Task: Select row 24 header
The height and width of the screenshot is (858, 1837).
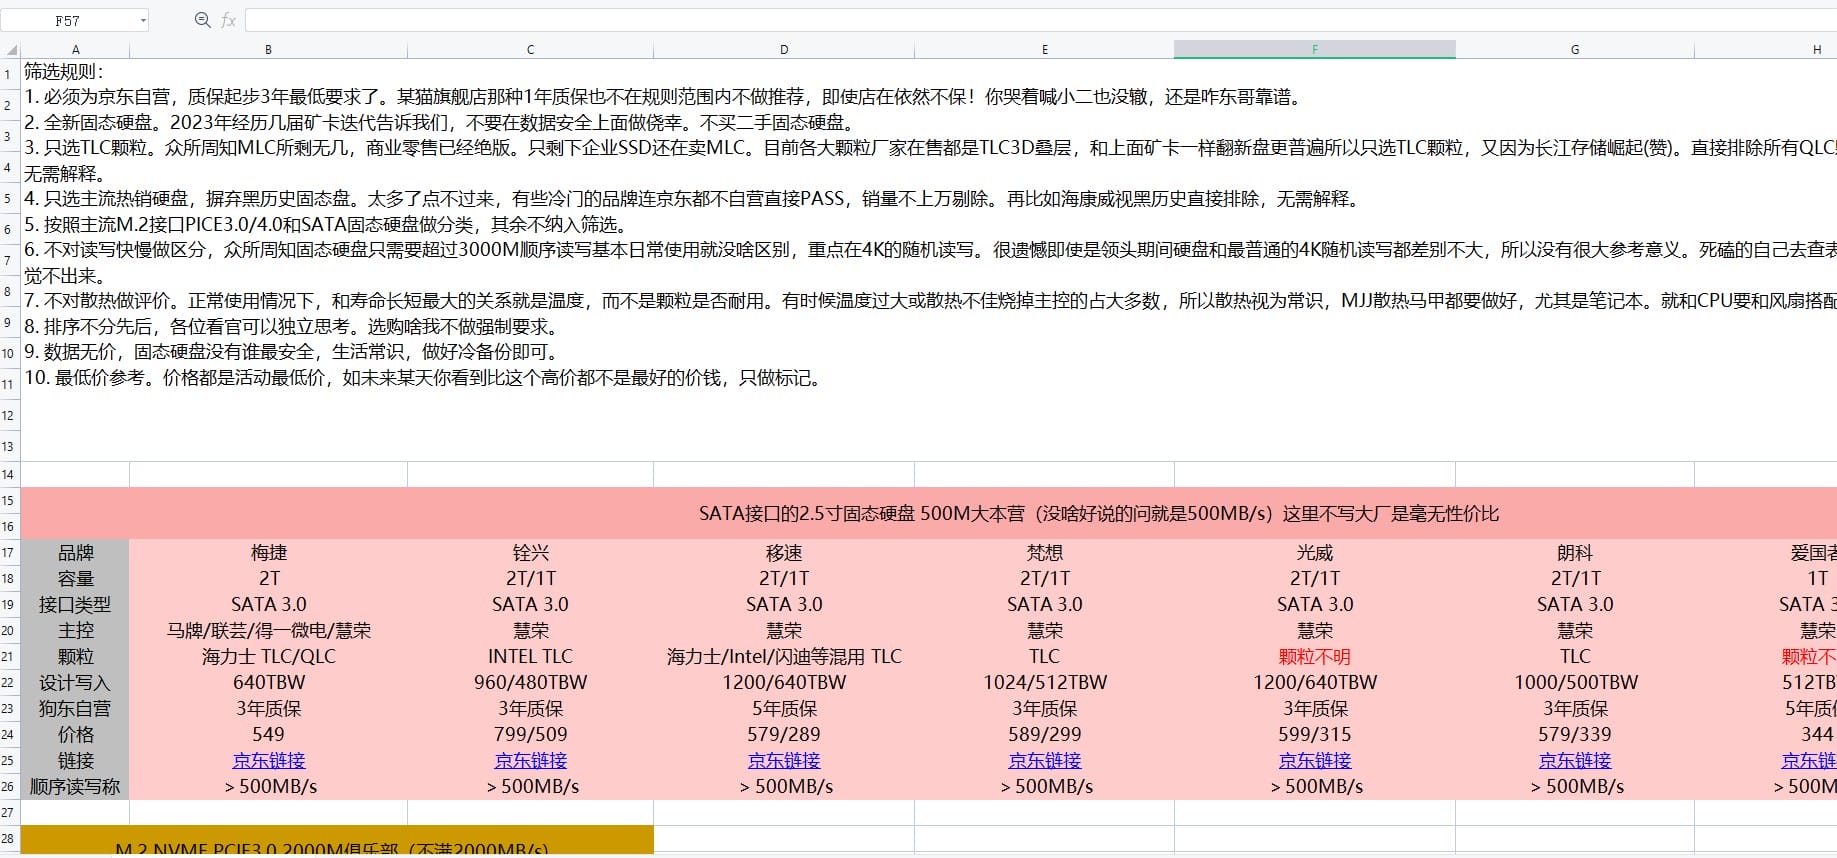Action: pos(9,734)
